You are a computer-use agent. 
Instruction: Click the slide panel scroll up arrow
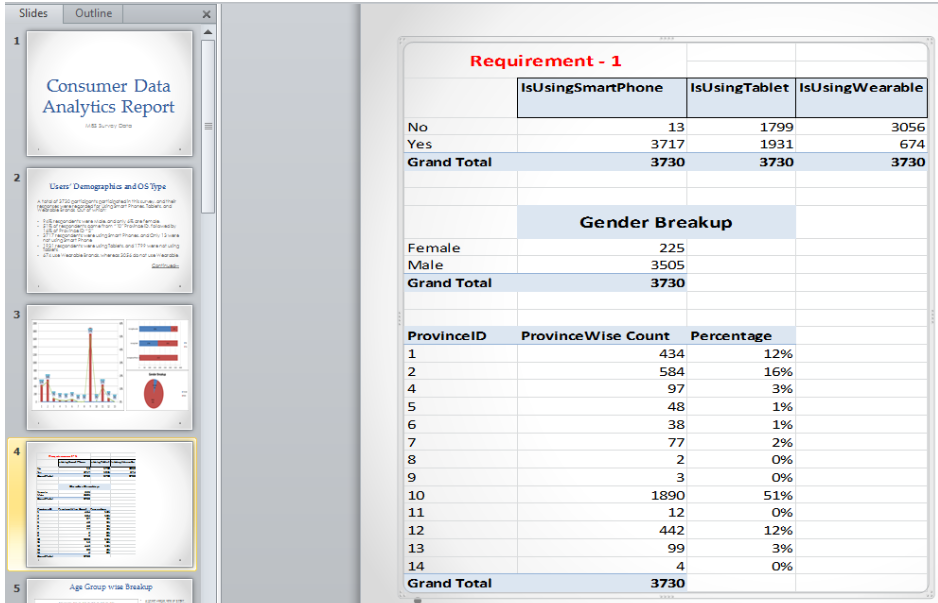click(x=208, y=32)
